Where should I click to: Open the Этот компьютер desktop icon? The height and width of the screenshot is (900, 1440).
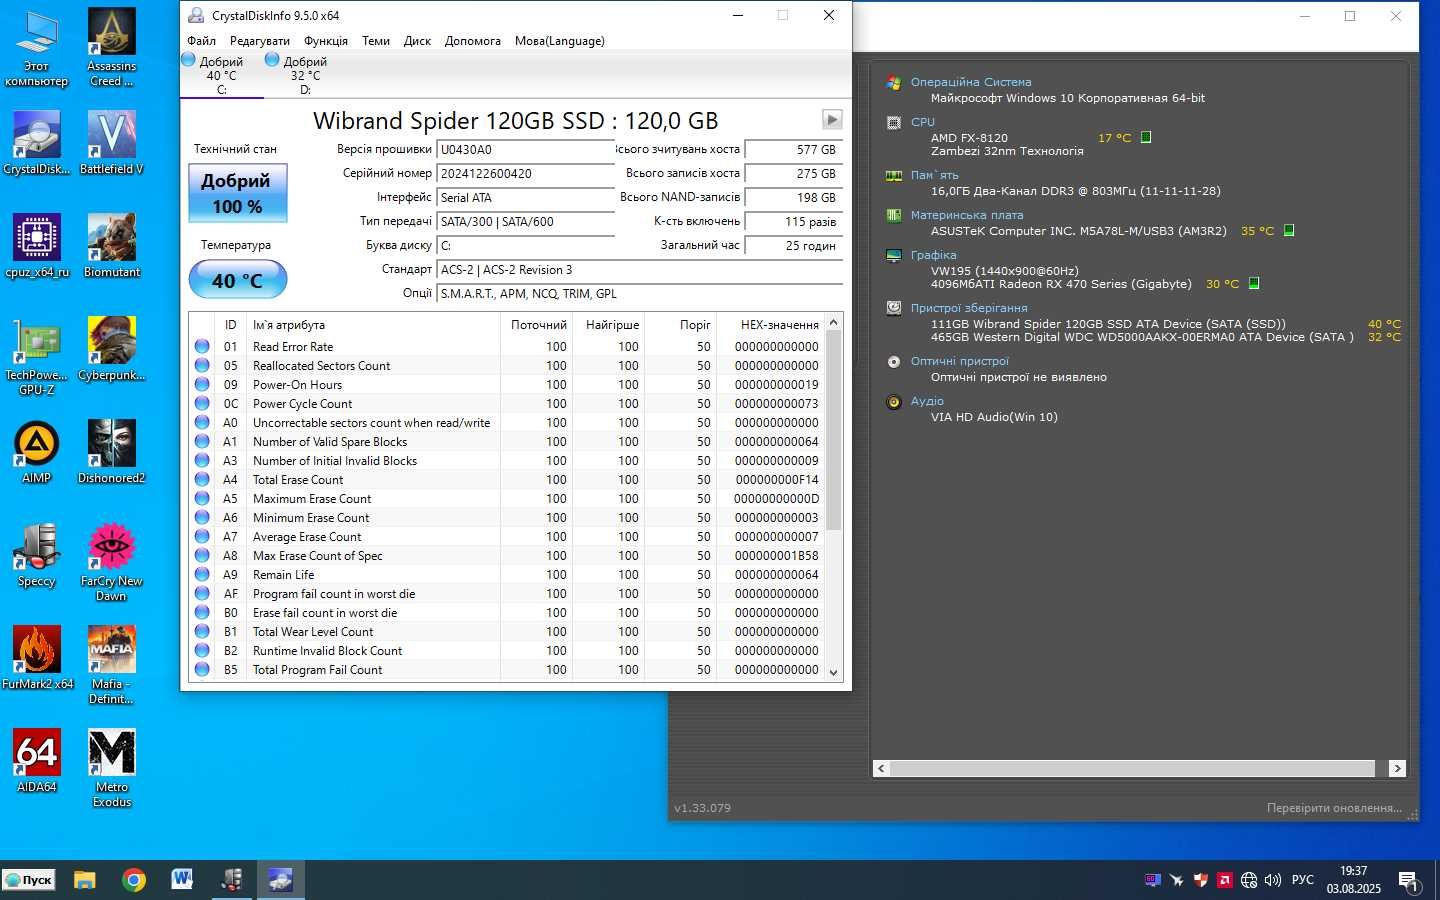pyautogui.click(x=37, y=48)
